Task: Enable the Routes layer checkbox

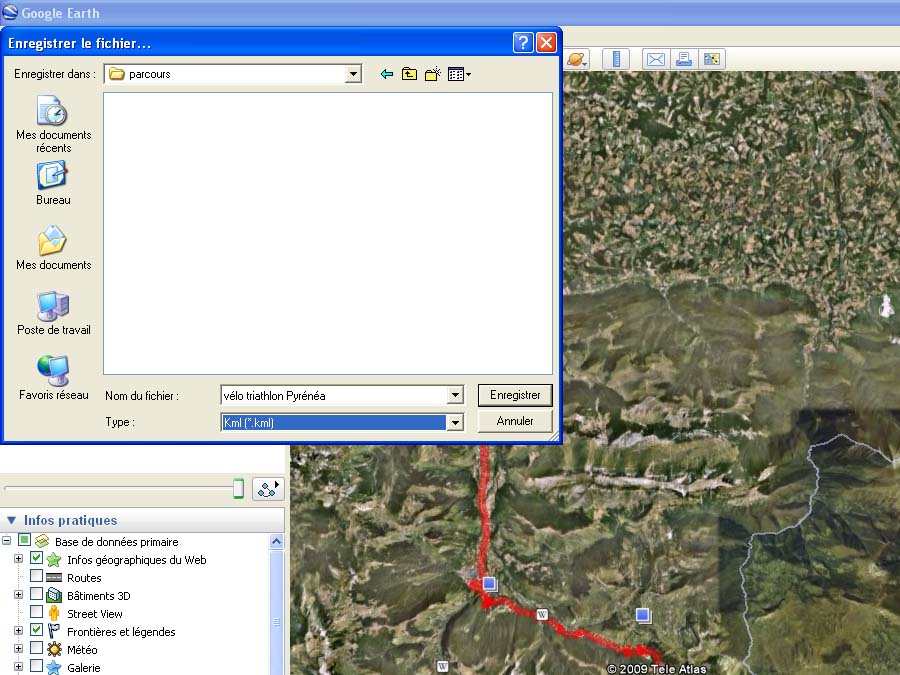Action: point(37,577)
